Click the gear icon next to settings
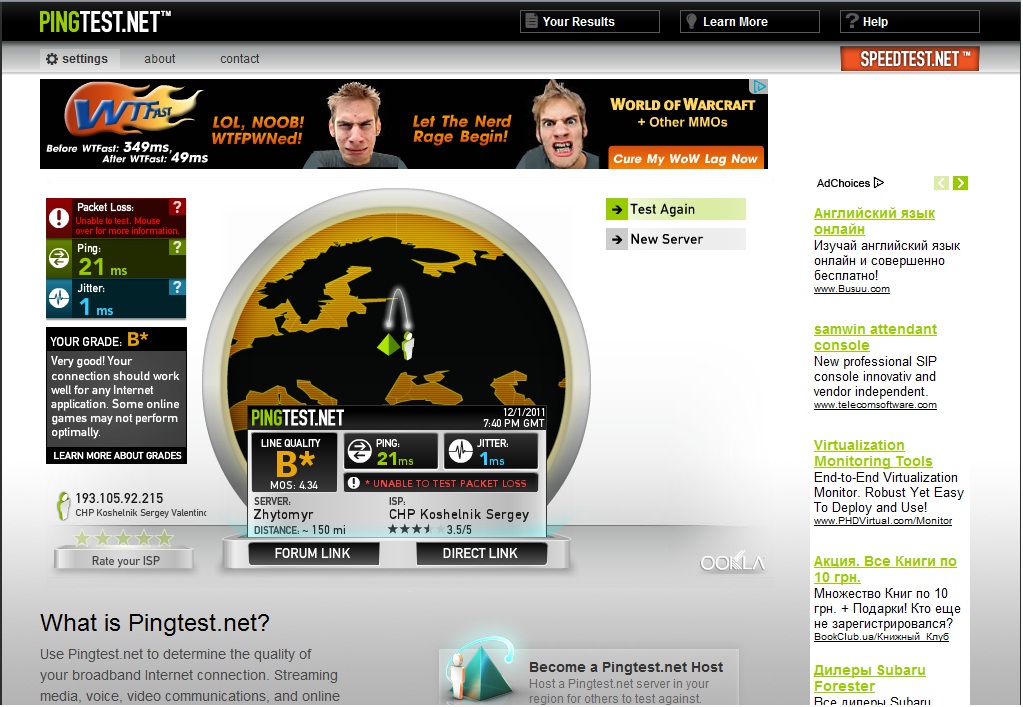This screenshot has height=707, width=1023. [x=52, y=59]
